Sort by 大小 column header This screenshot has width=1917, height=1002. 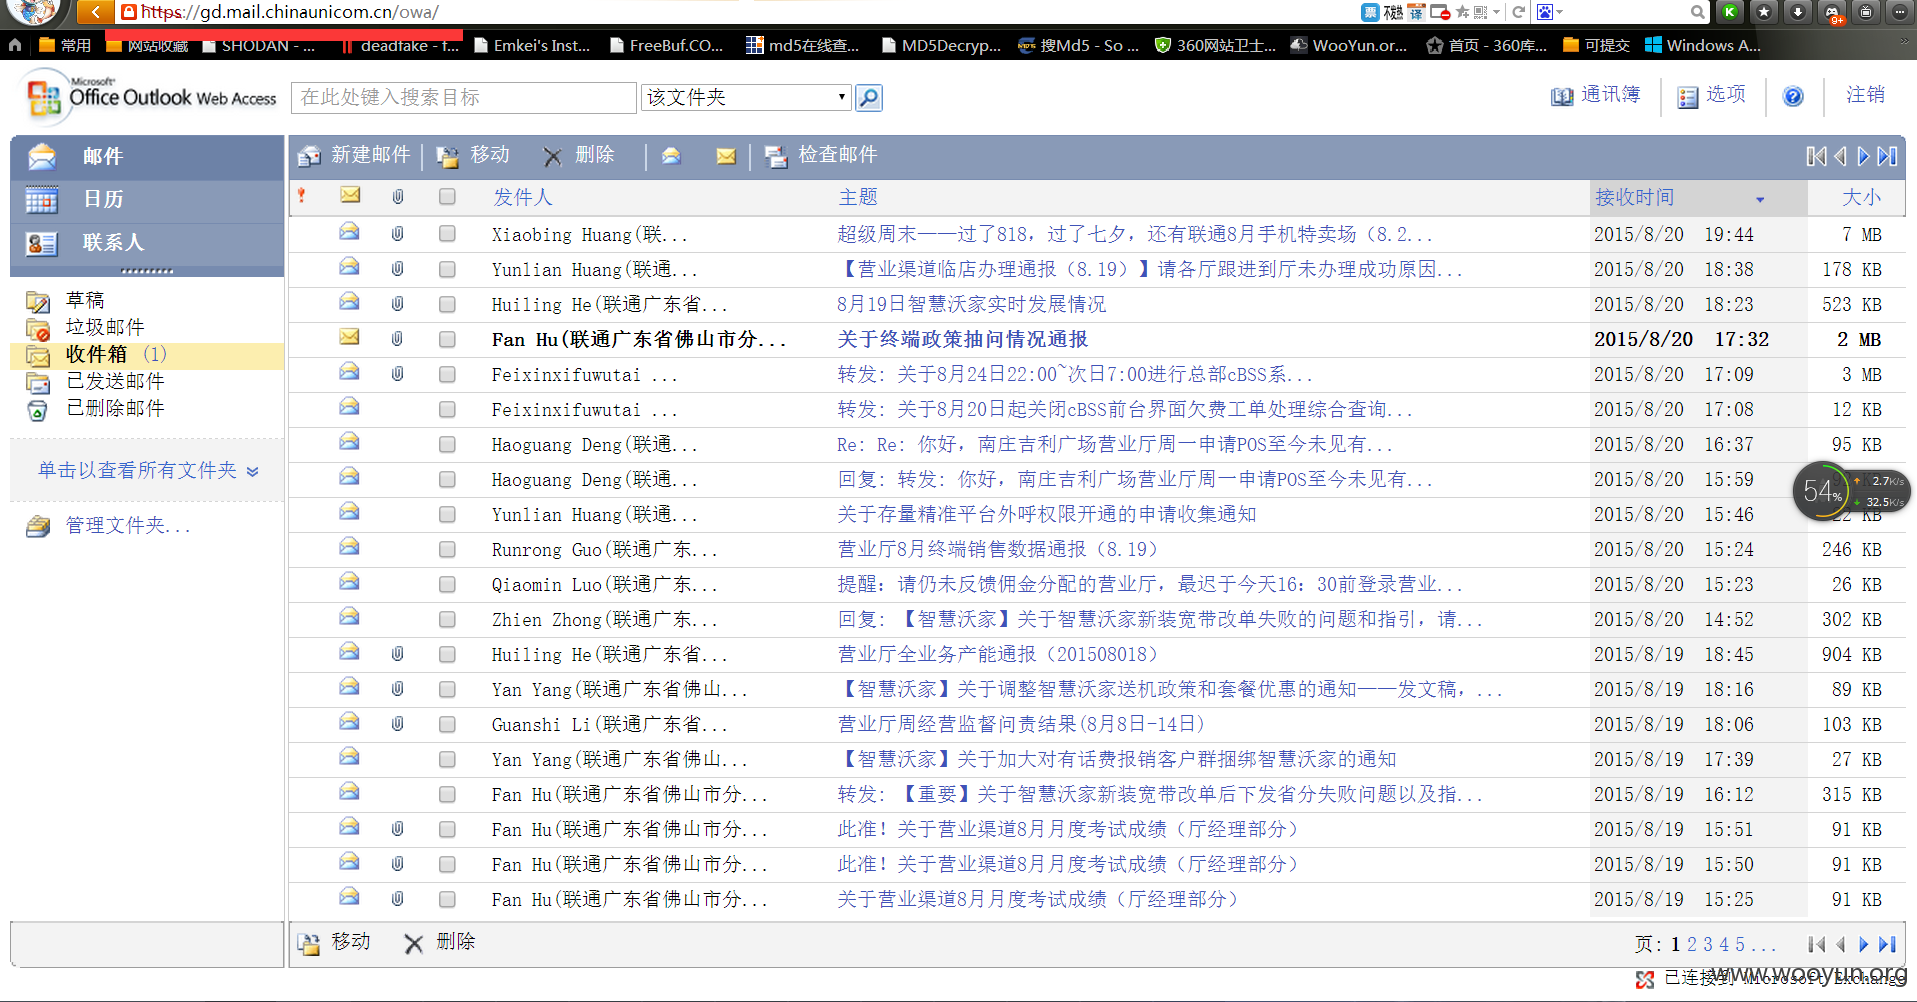(x=1861, y=197)
